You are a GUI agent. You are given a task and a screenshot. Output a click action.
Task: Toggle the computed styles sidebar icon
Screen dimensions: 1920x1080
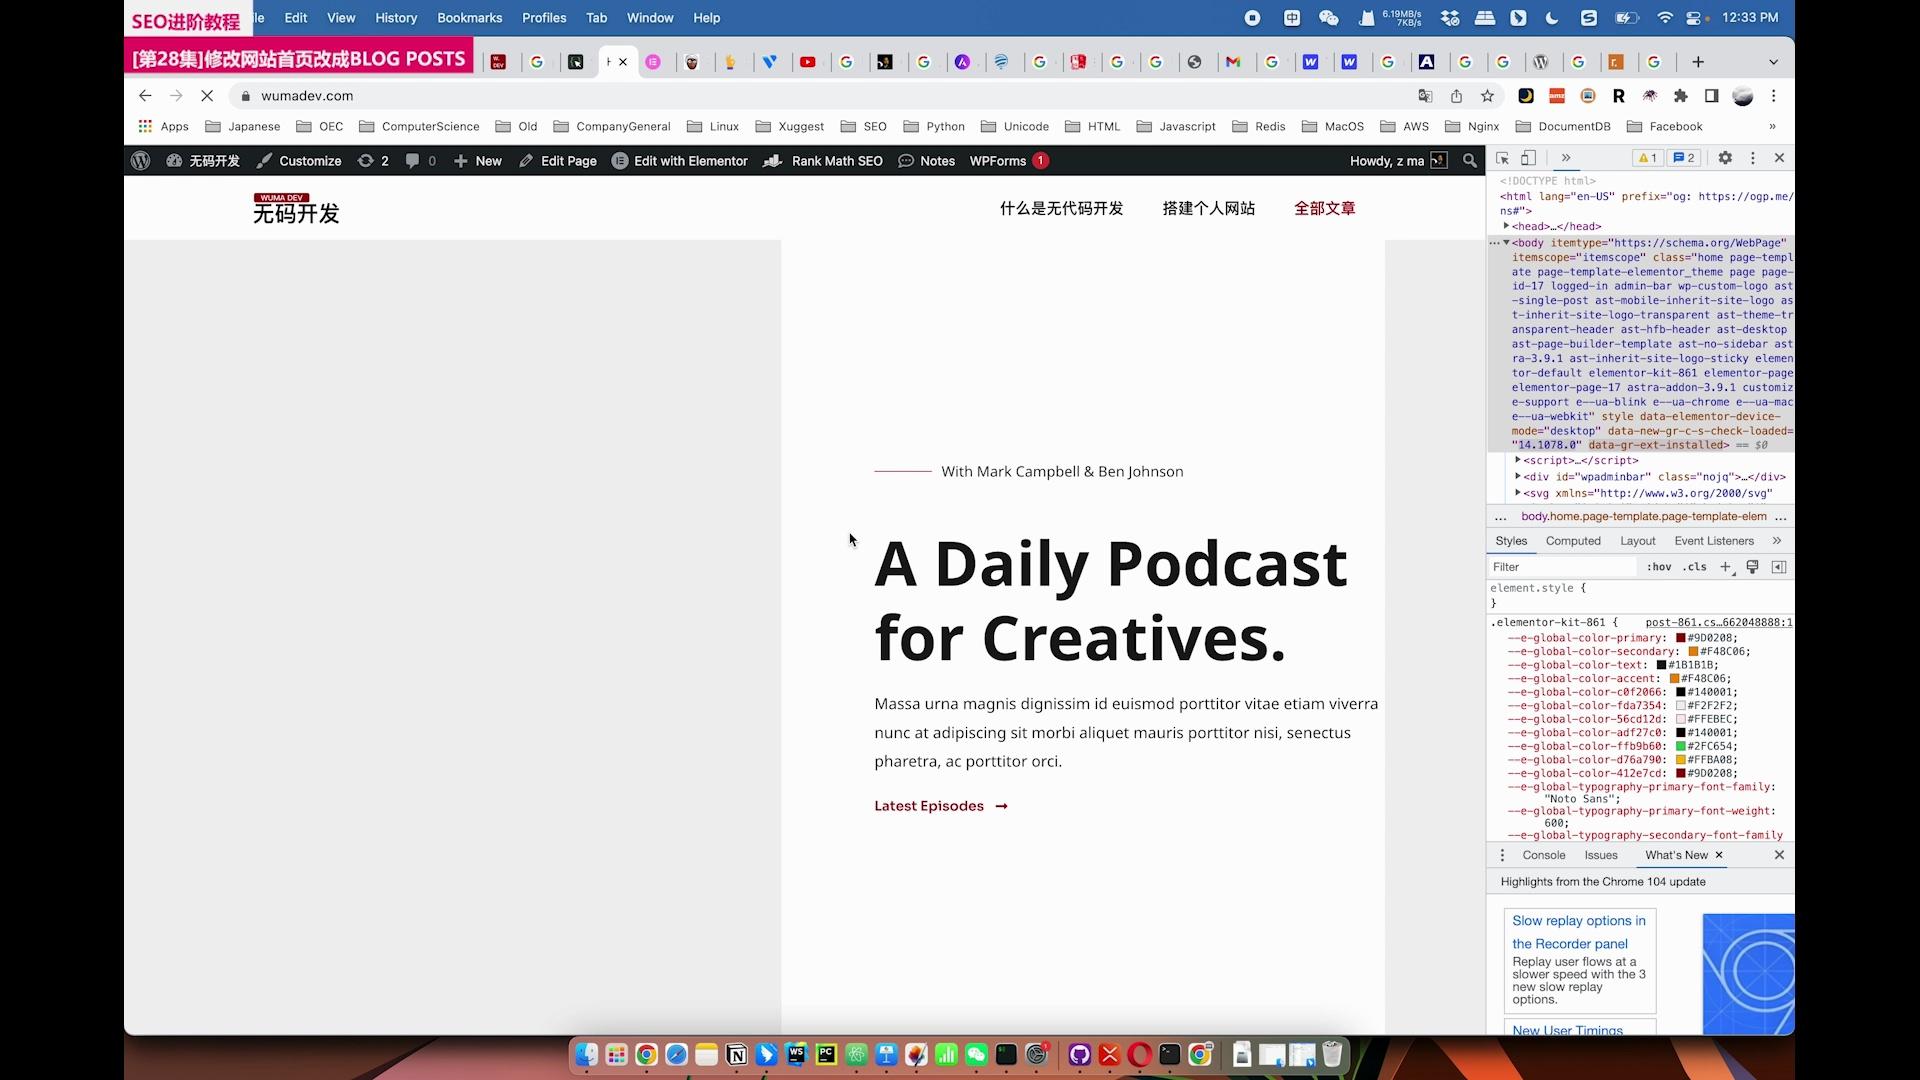1779,567
